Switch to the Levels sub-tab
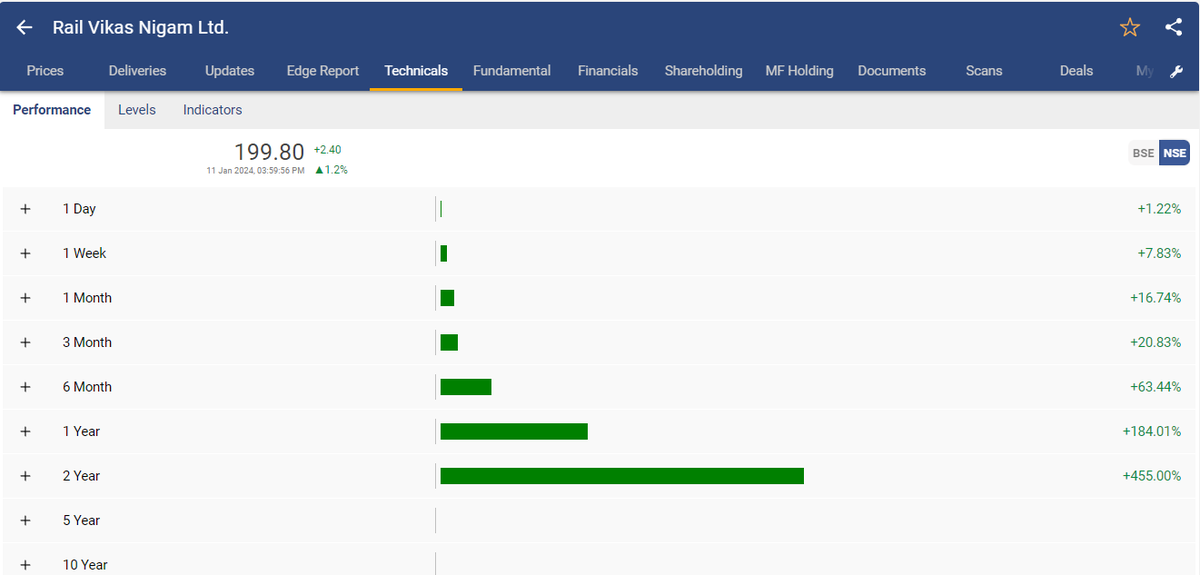The width and height of the screenshot is (1200, 575). (137, 110)
